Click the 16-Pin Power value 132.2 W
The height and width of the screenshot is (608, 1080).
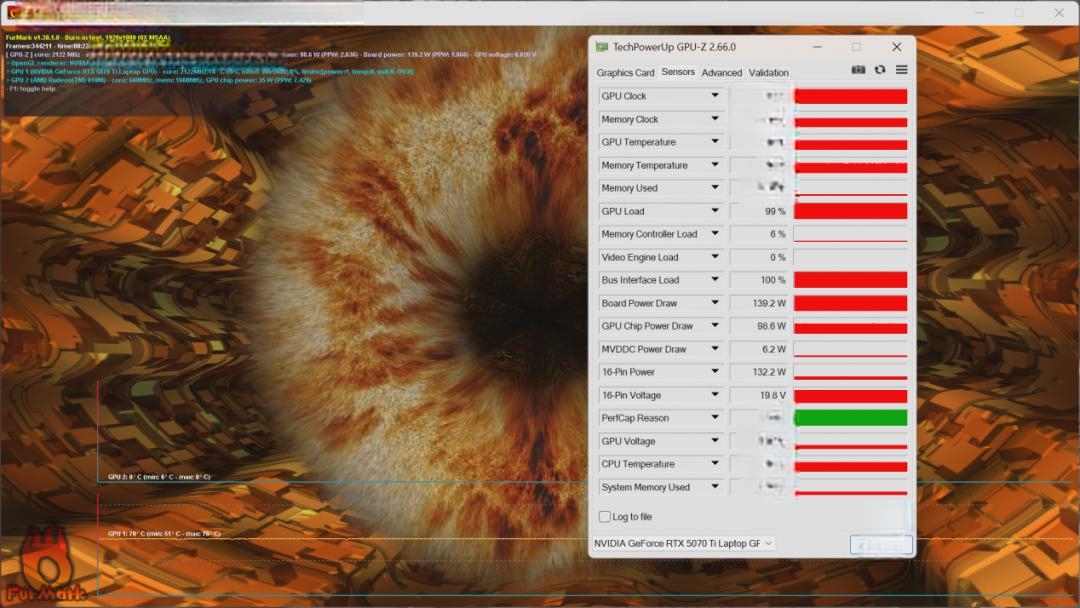click(x=769, y=372)
